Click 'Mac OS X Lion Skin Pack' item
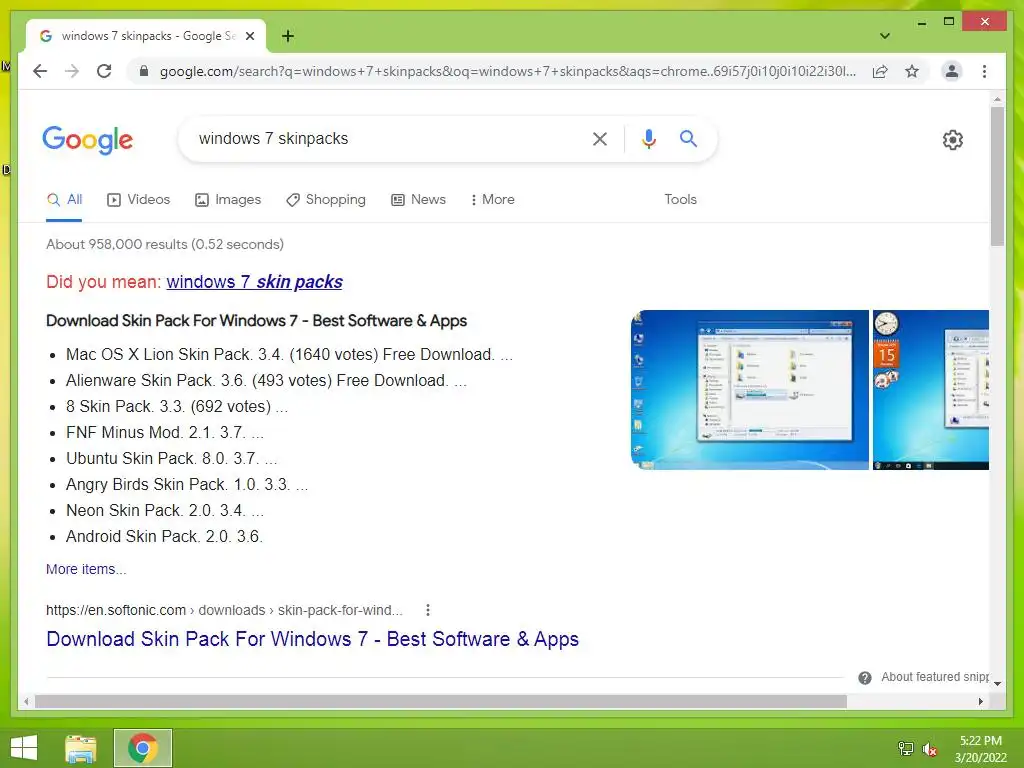This screenshot has height=768, width=1024. tap(289, 355)
